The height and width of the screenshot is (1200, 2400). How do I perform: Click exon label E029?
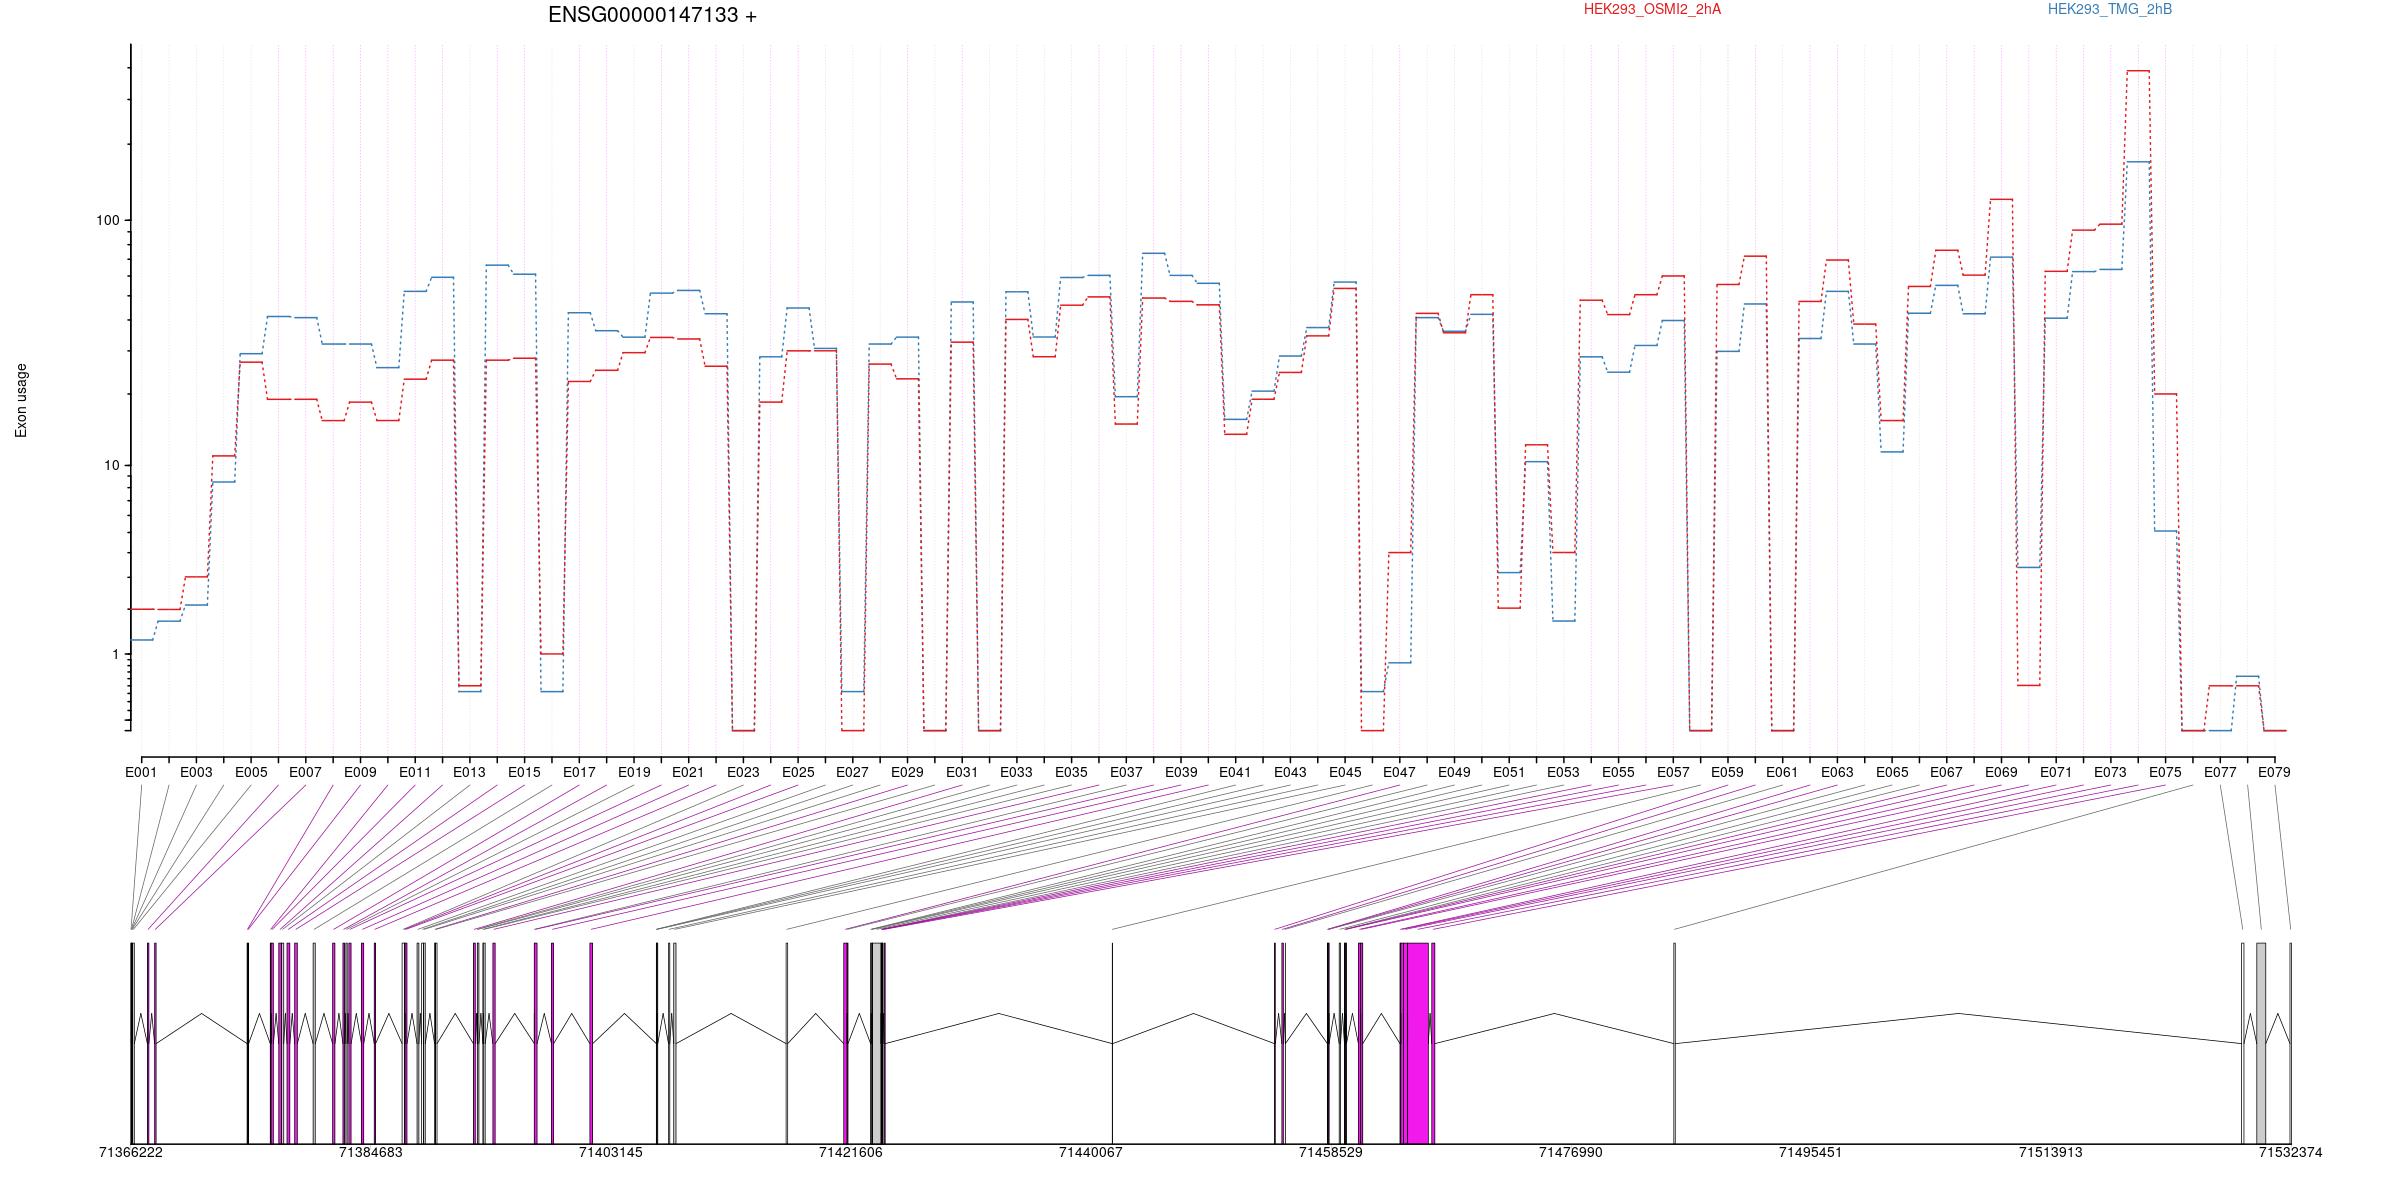(x=907, y=772)
